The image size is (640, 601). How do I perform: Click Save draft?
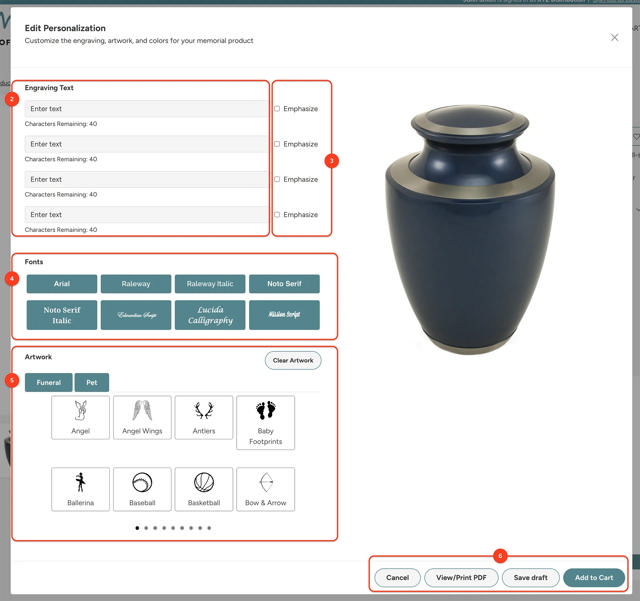click(x=531, y=578)
